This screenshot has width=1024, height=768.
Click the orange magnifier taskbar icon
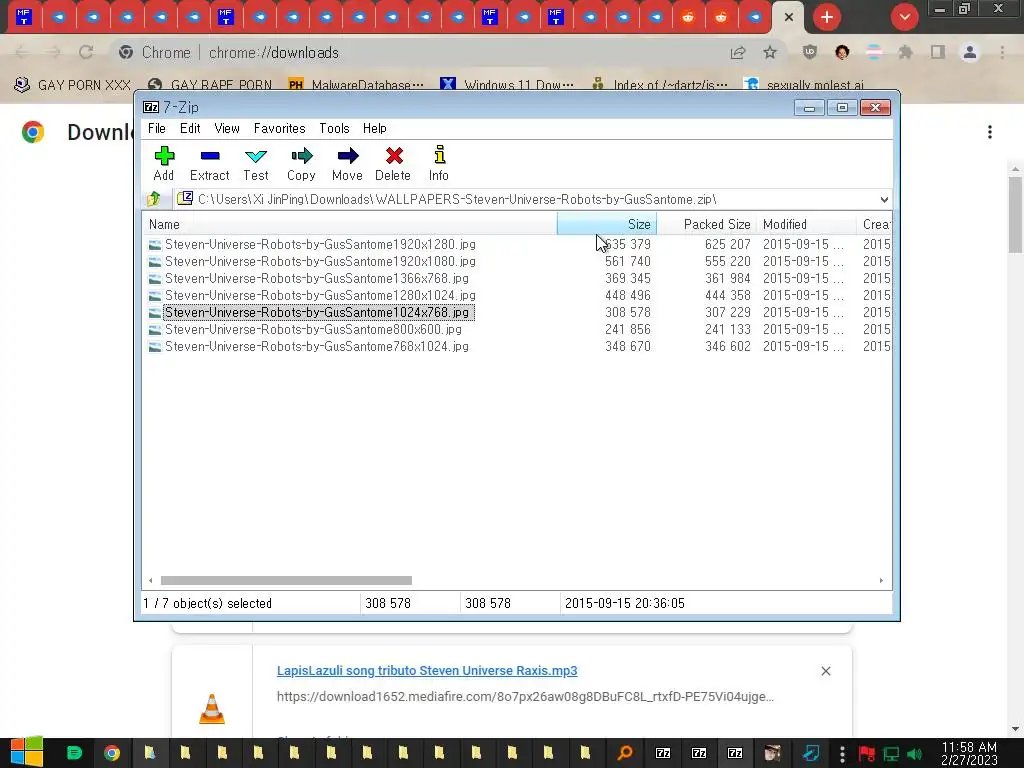point(624,753)
